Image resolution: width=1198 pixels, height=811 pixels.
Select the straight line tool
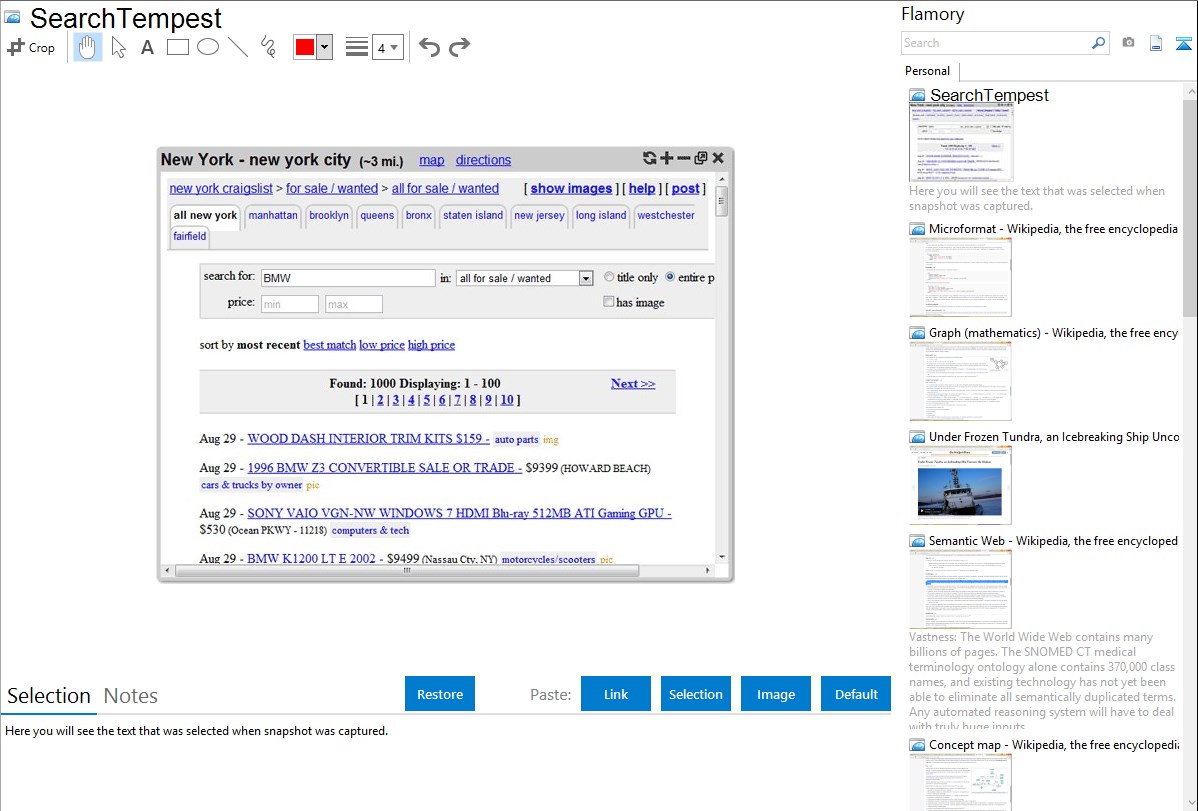pos(238,47)
